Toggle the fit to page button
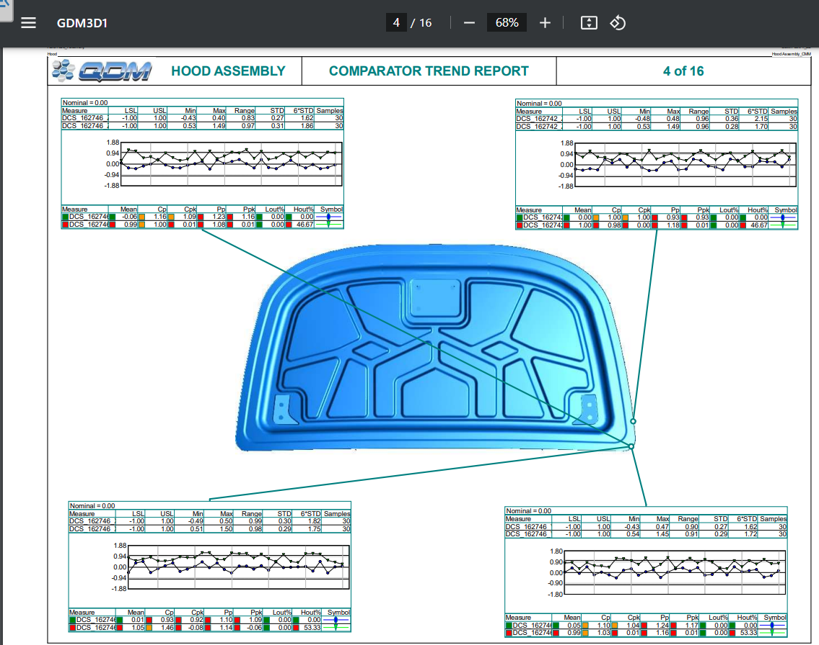Image resolution: width=819 pixels, height=645 pixels. [589, 23]
